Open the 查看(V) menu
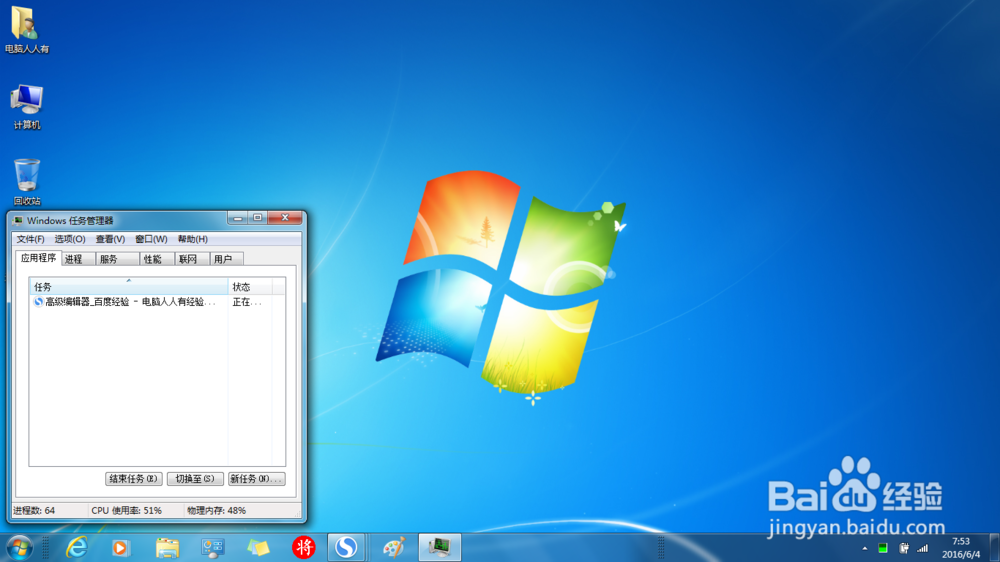 tap(110, 239)
